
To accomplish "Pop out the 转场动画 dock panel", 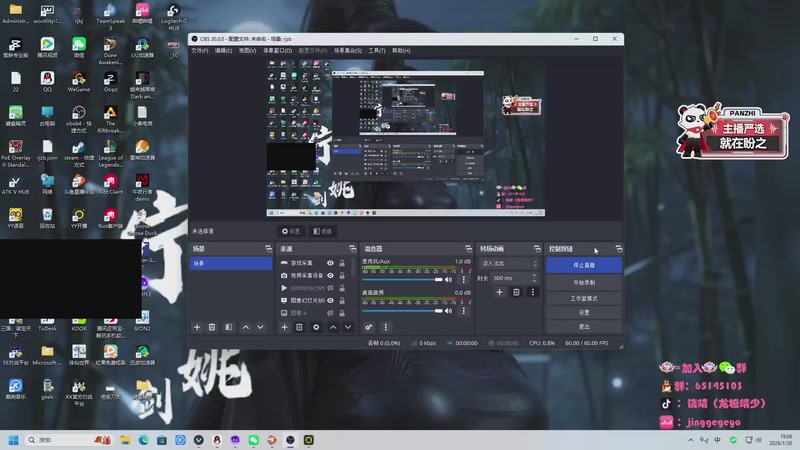I will click(x=537, y=248).
